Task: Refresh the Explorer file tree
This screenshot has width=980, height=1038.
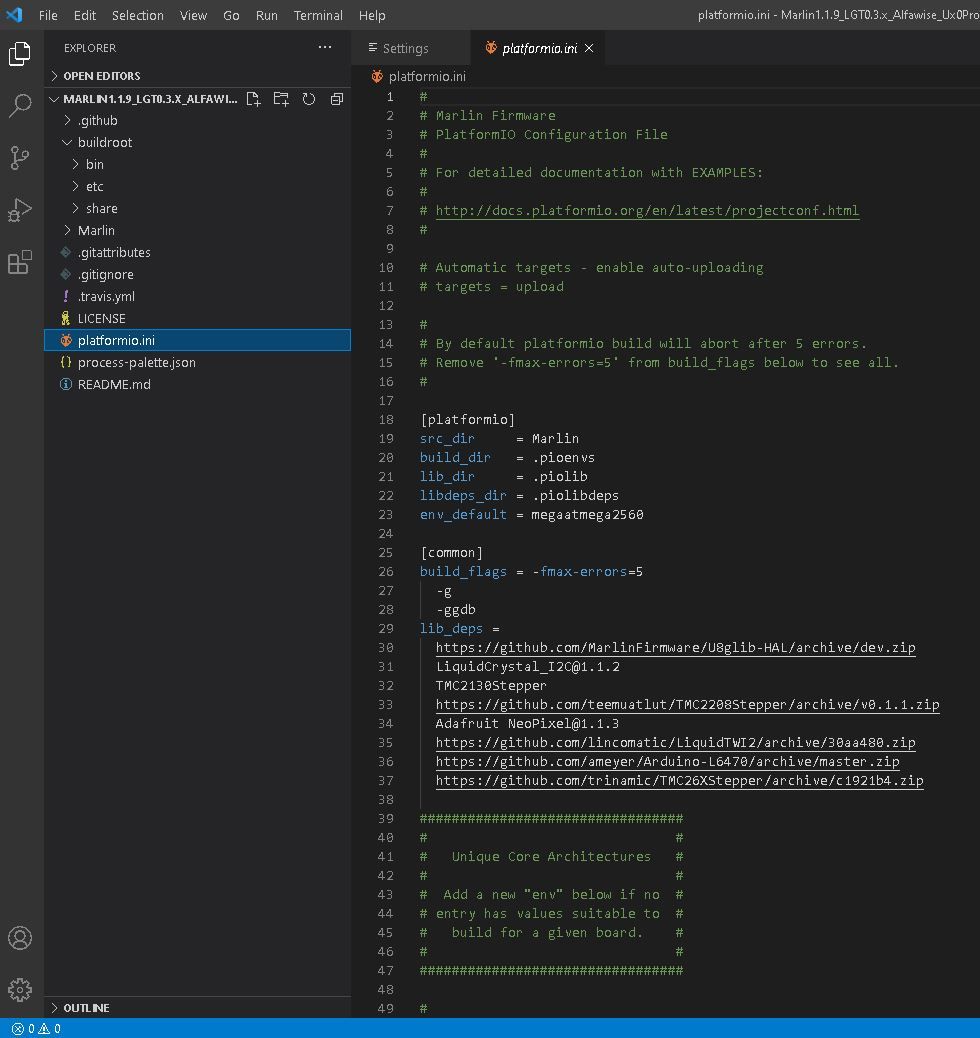Action: [309, 99]
